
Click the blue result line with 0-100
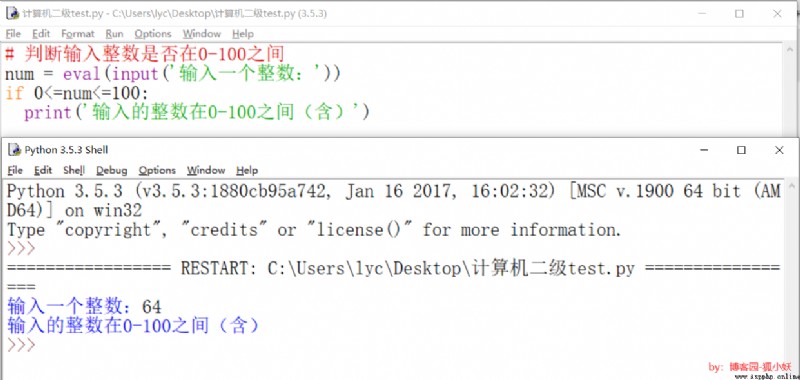pos(134,325)
